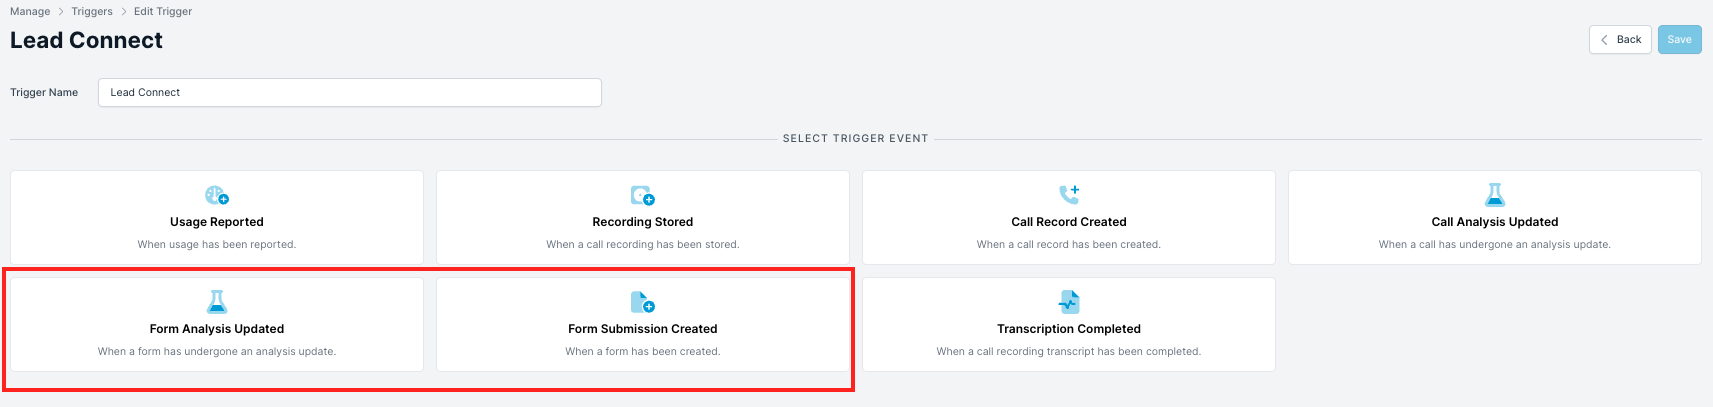This screenshot has width=1713, height=407.
Task: Select the Usage Reported title text
Action: point(217,222)
